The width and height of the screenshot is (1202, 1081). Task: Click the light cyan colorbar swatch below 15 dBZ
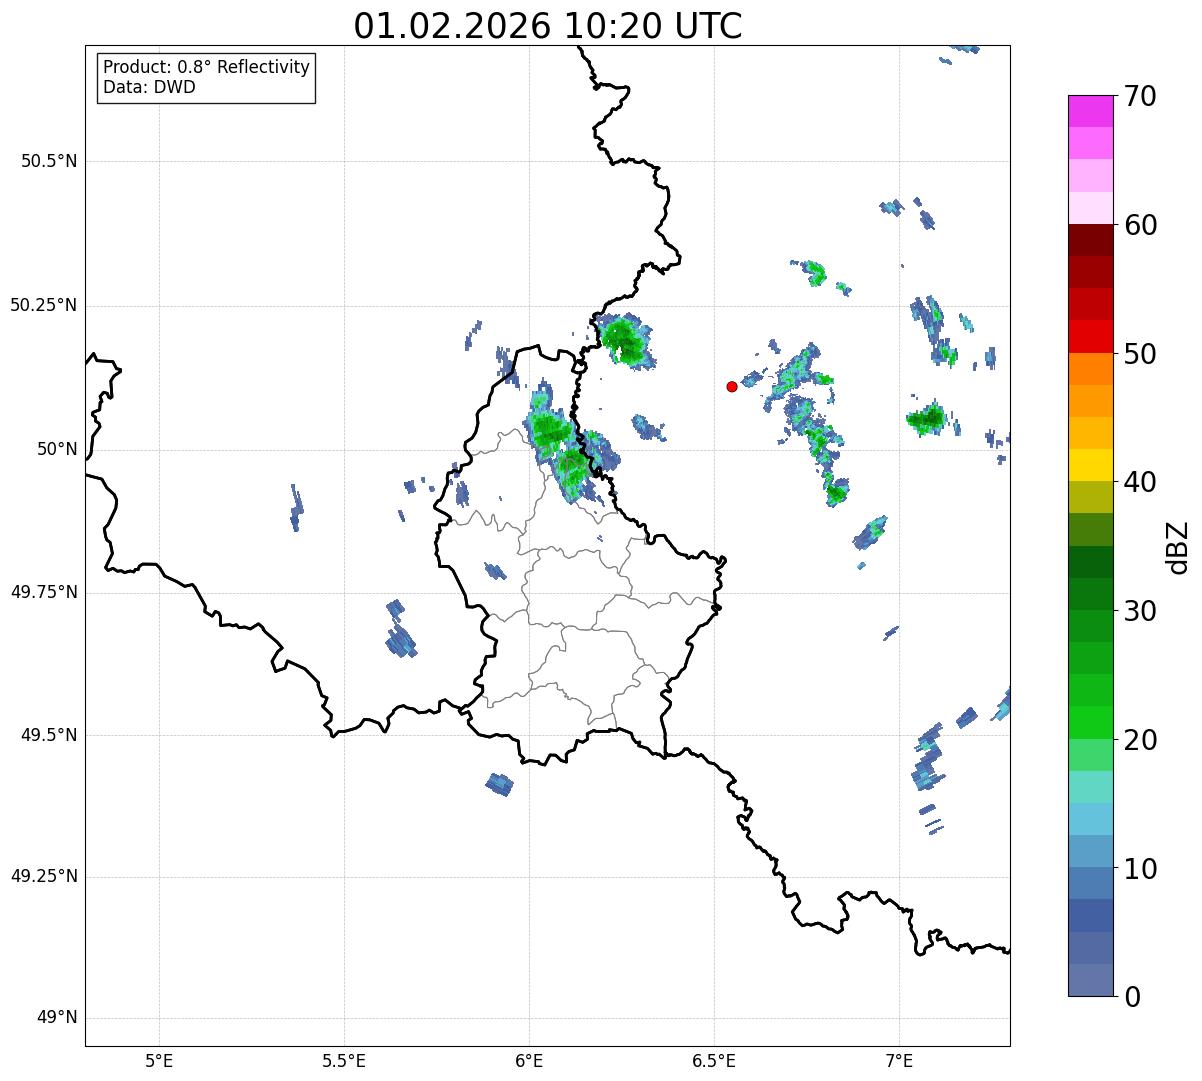point(1091,819)
